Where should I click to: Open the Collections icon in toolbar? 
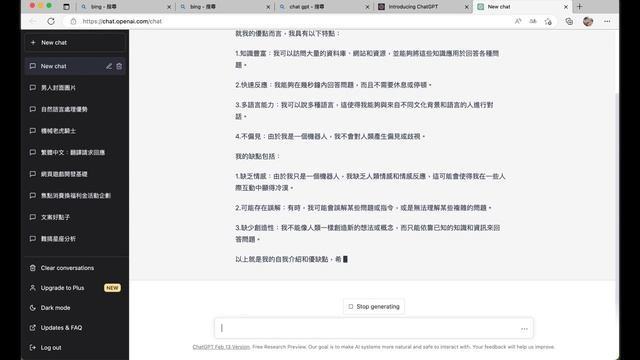pyautogui.click(x=569, y=21)
